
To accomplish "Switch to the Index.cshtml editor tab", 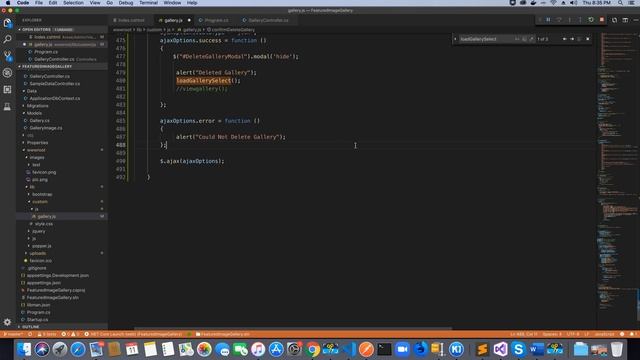I will [x=131, y=20].
